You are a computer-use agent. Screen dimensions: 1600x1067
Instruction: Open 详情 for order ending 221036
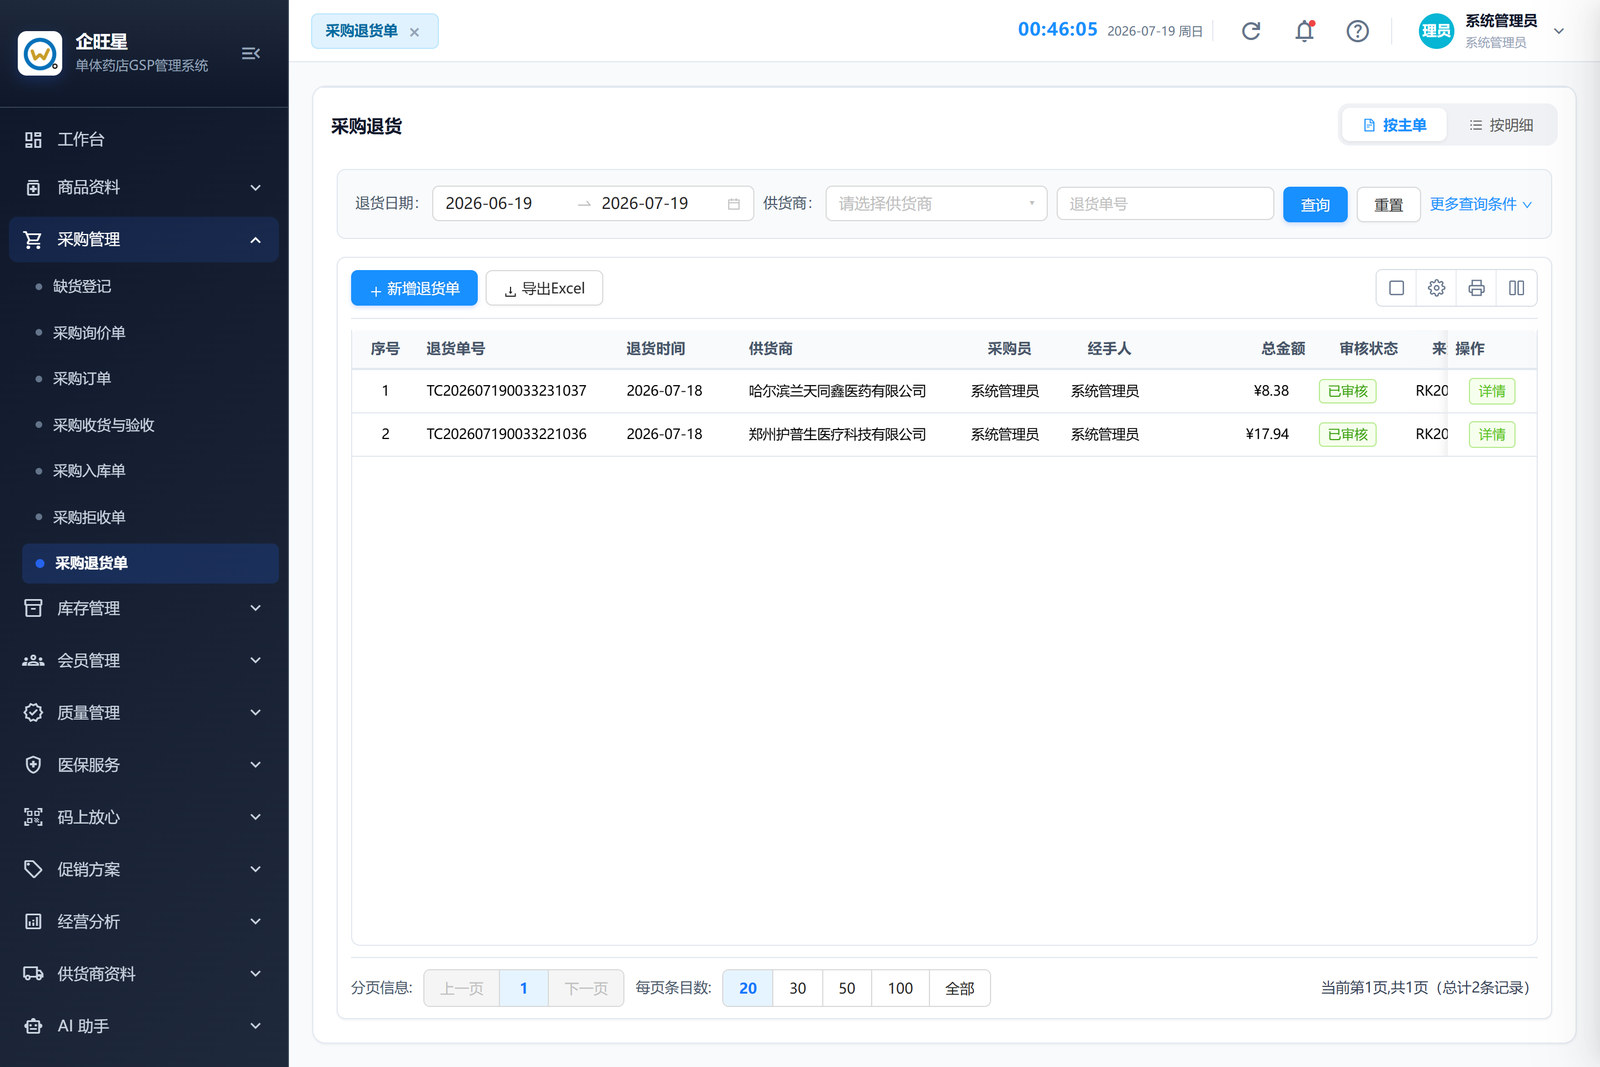click(1492, 435)
